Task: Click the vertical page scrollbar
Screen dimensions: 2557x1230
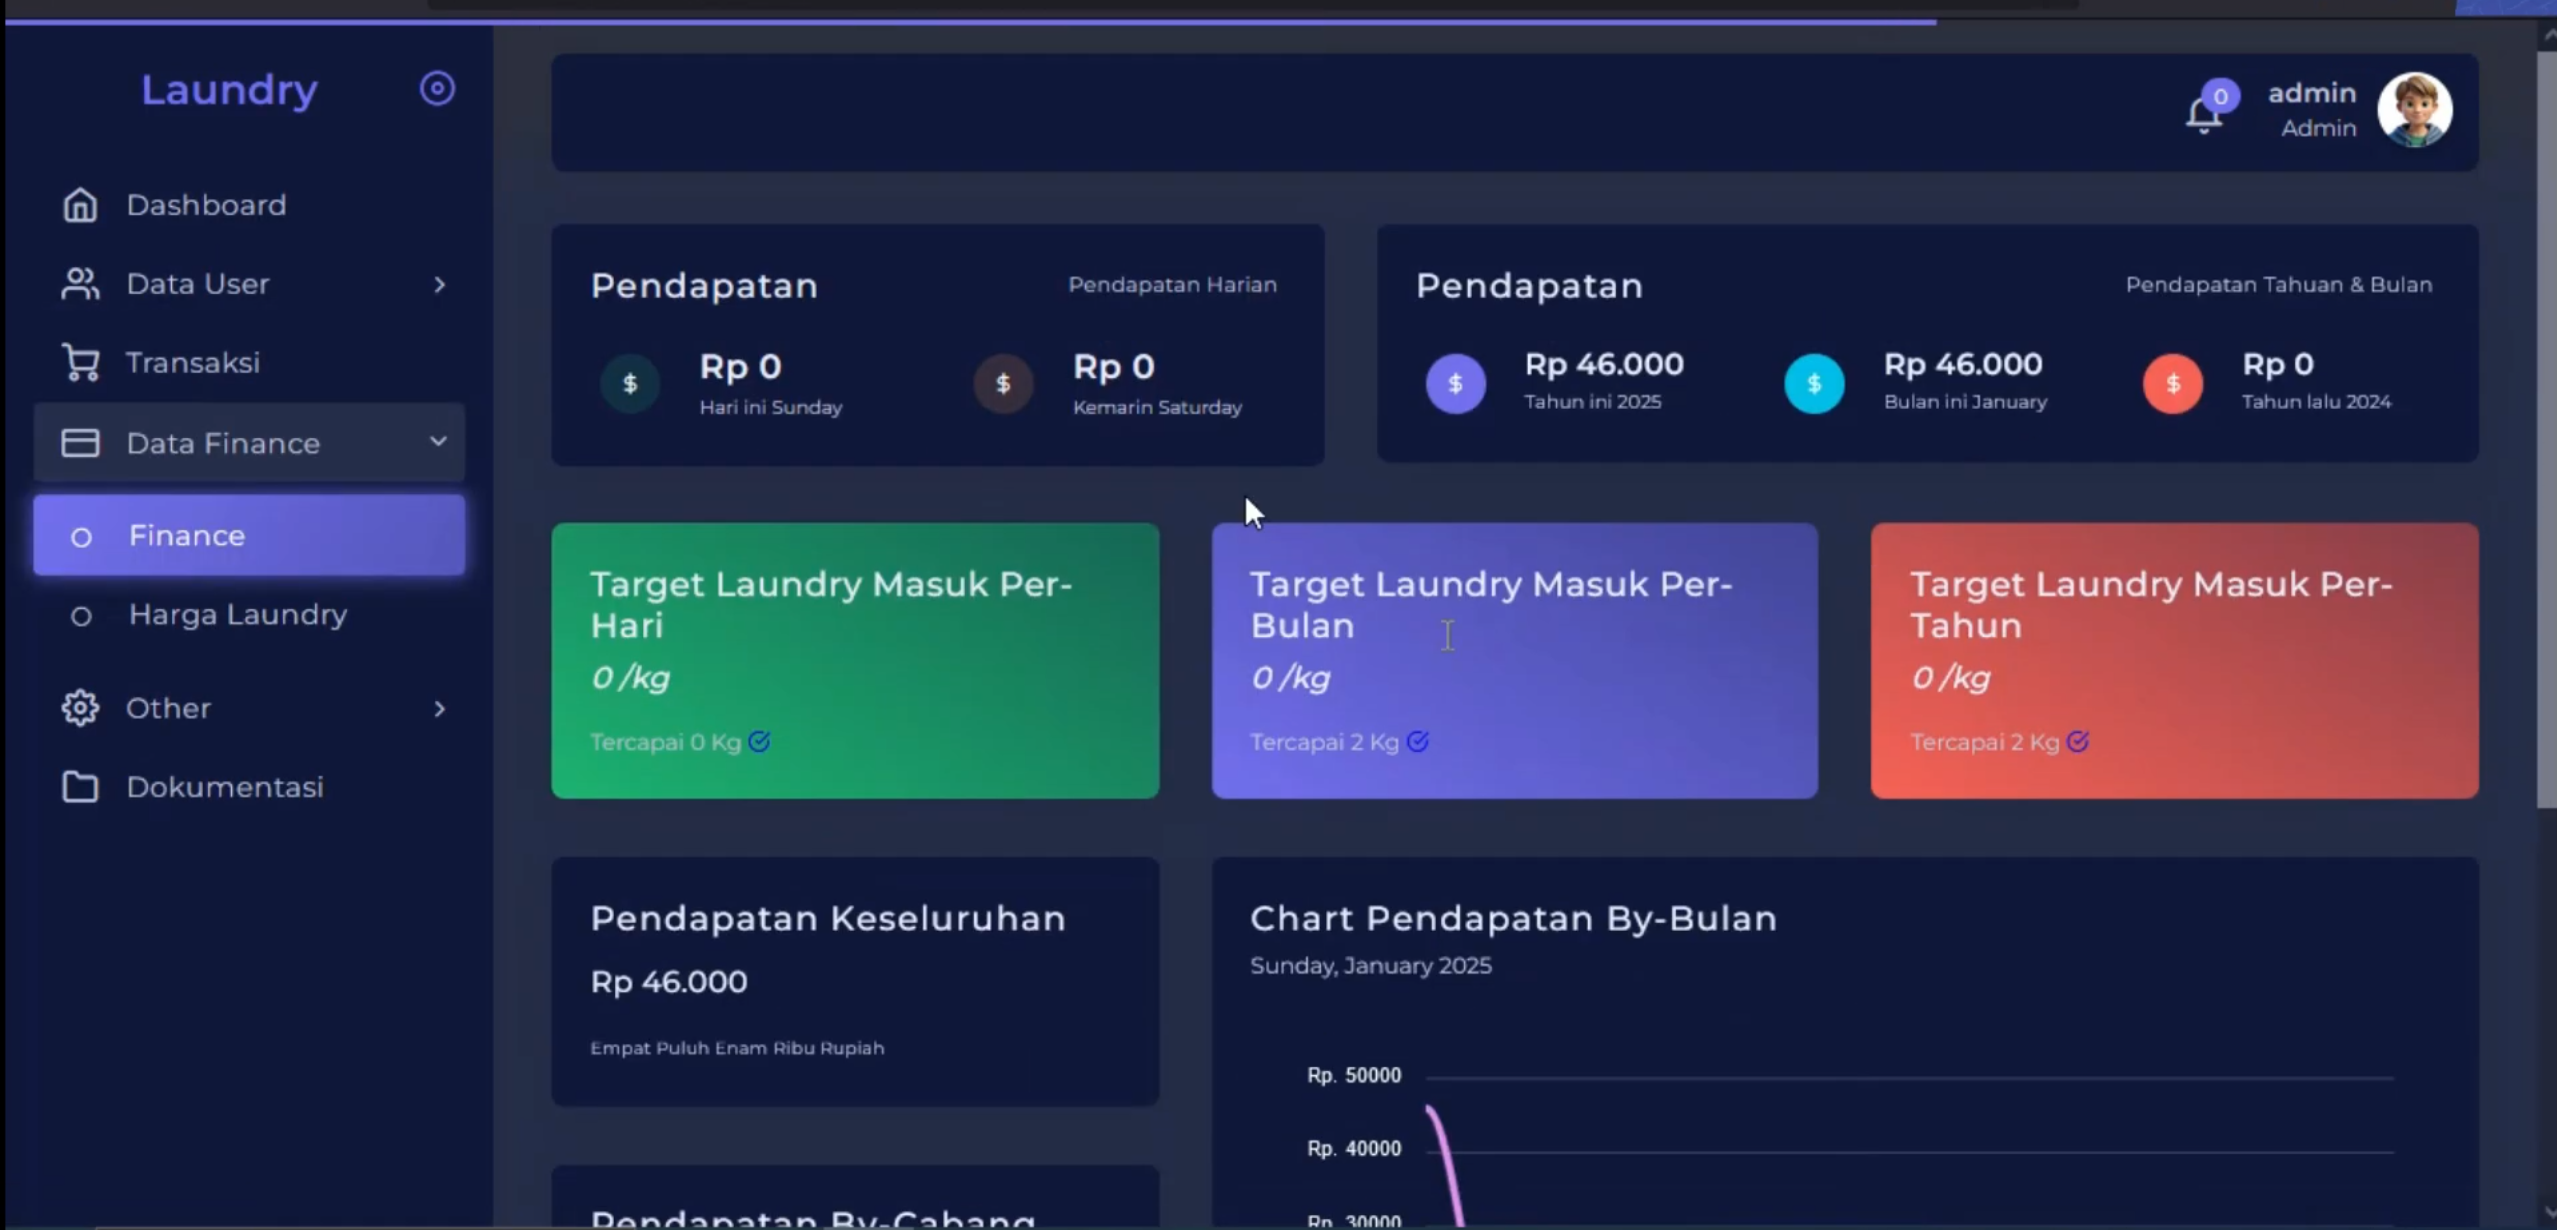Action: point(2546,430)
